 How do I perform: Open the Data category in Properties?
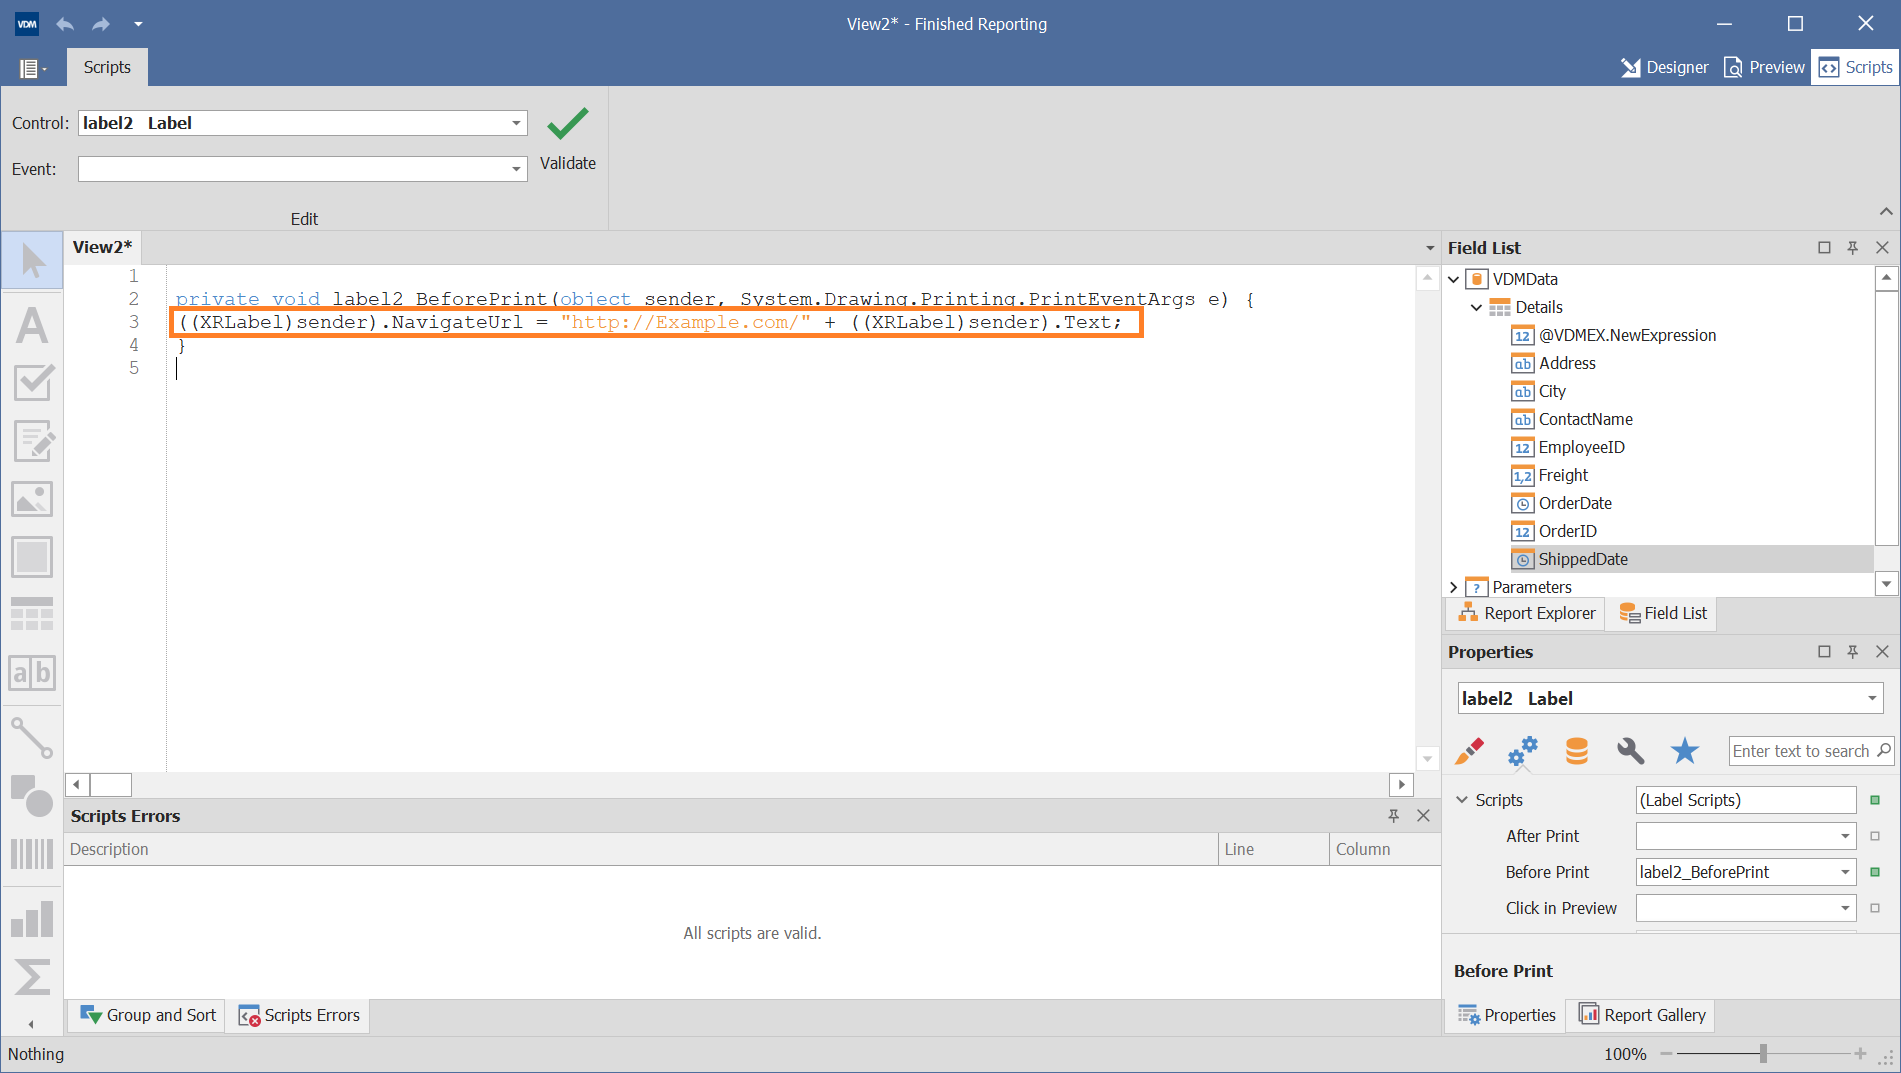click(1576, 752)
